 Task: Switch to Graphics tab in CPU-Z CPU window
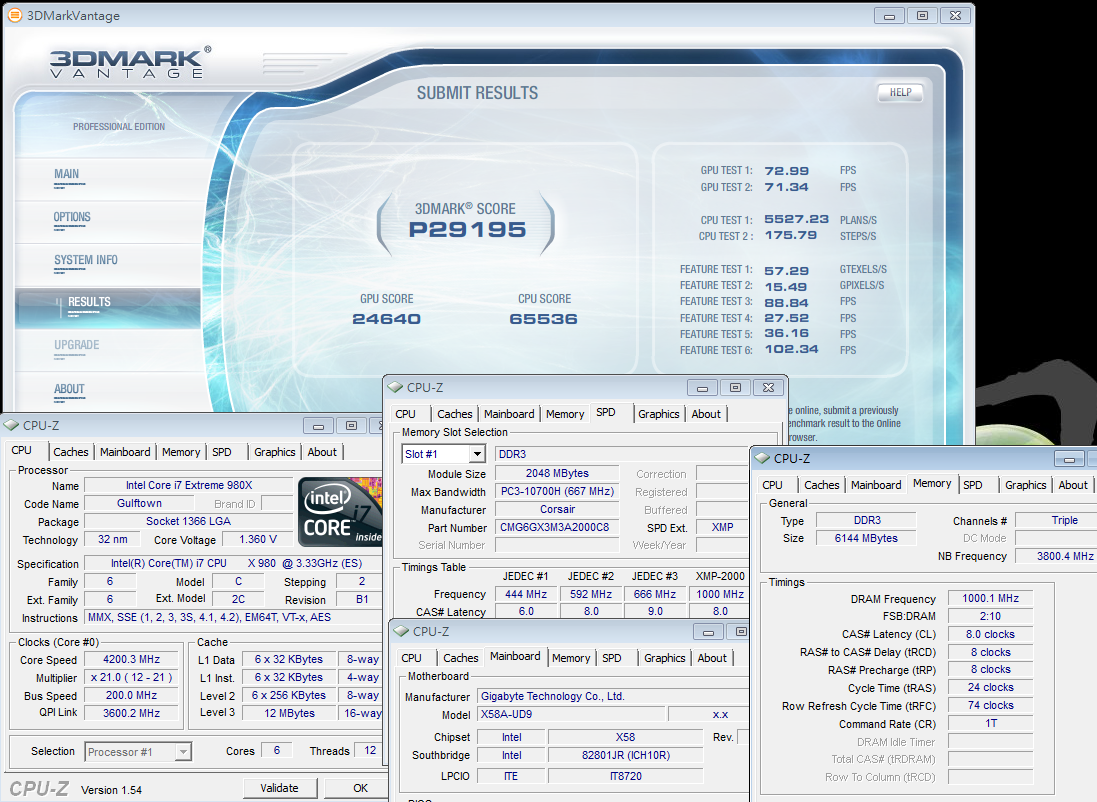pos(274,452)
